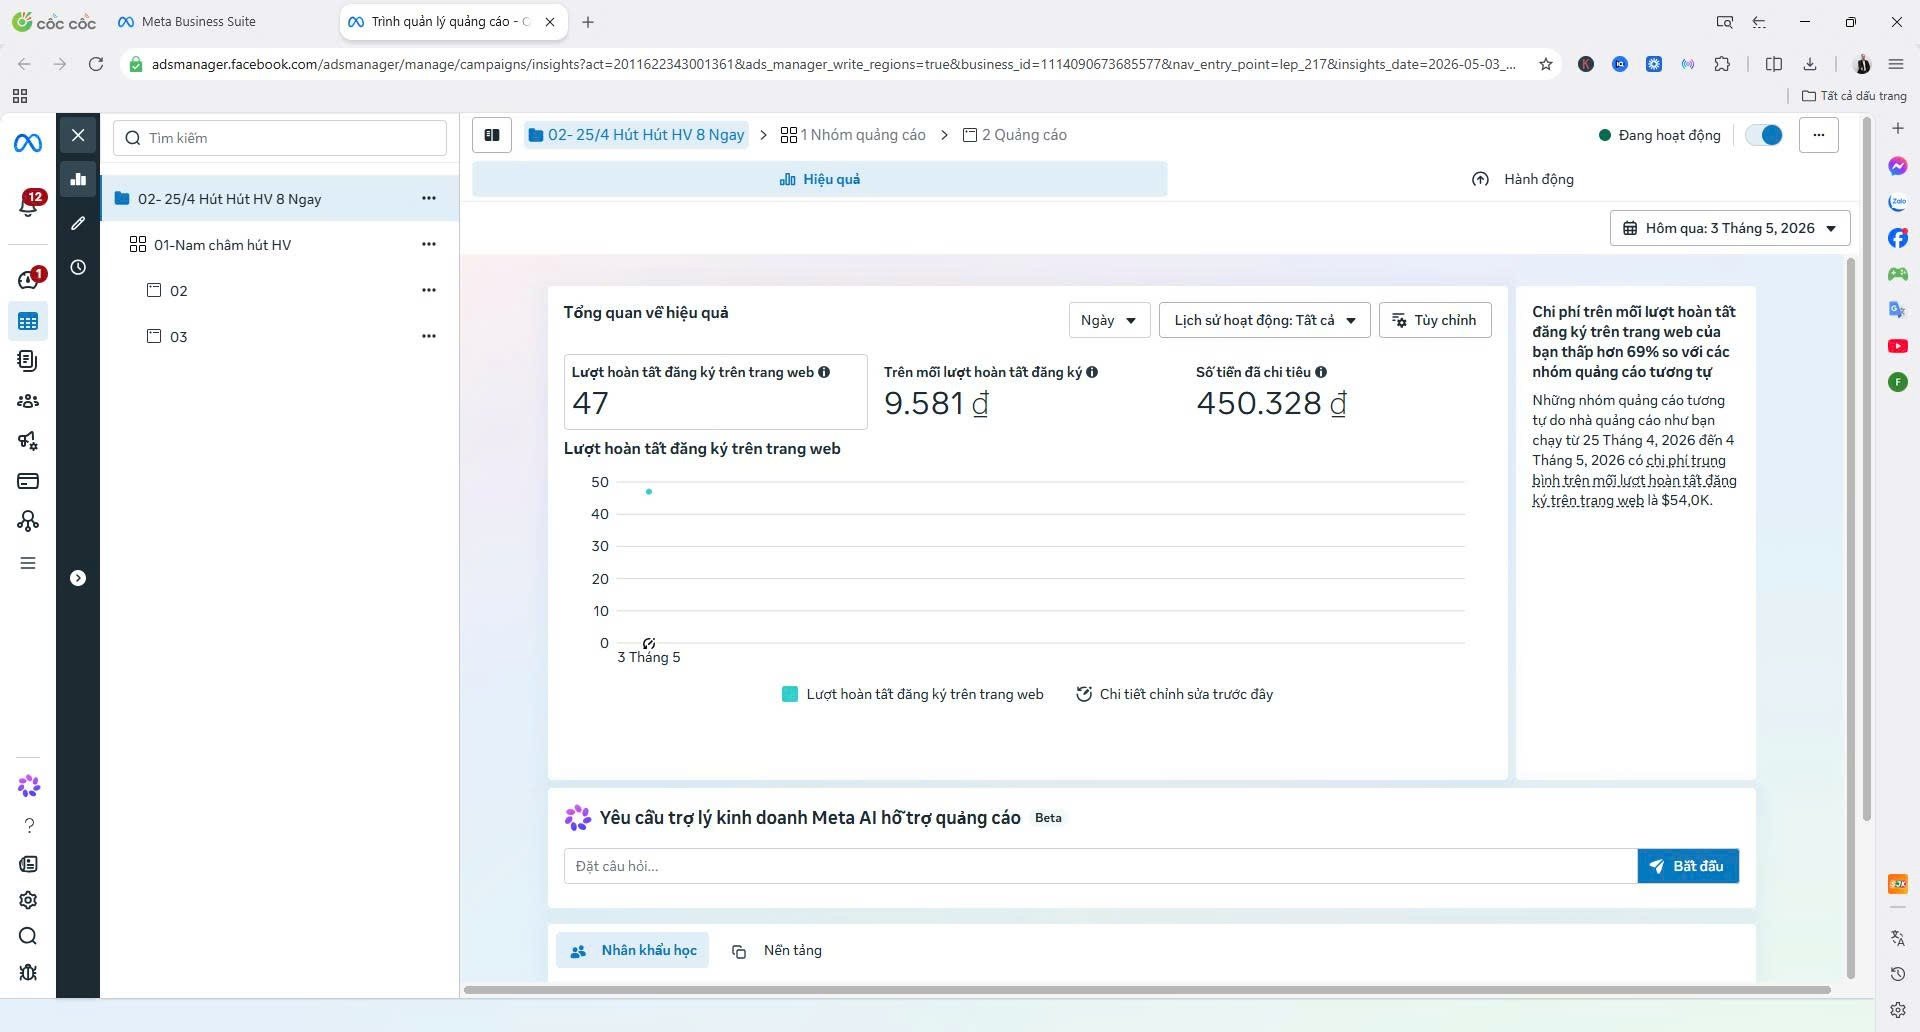Switch to the Hành động tab
The width and height of the screenshot is (1920, 1032).
coord(1523,179)
